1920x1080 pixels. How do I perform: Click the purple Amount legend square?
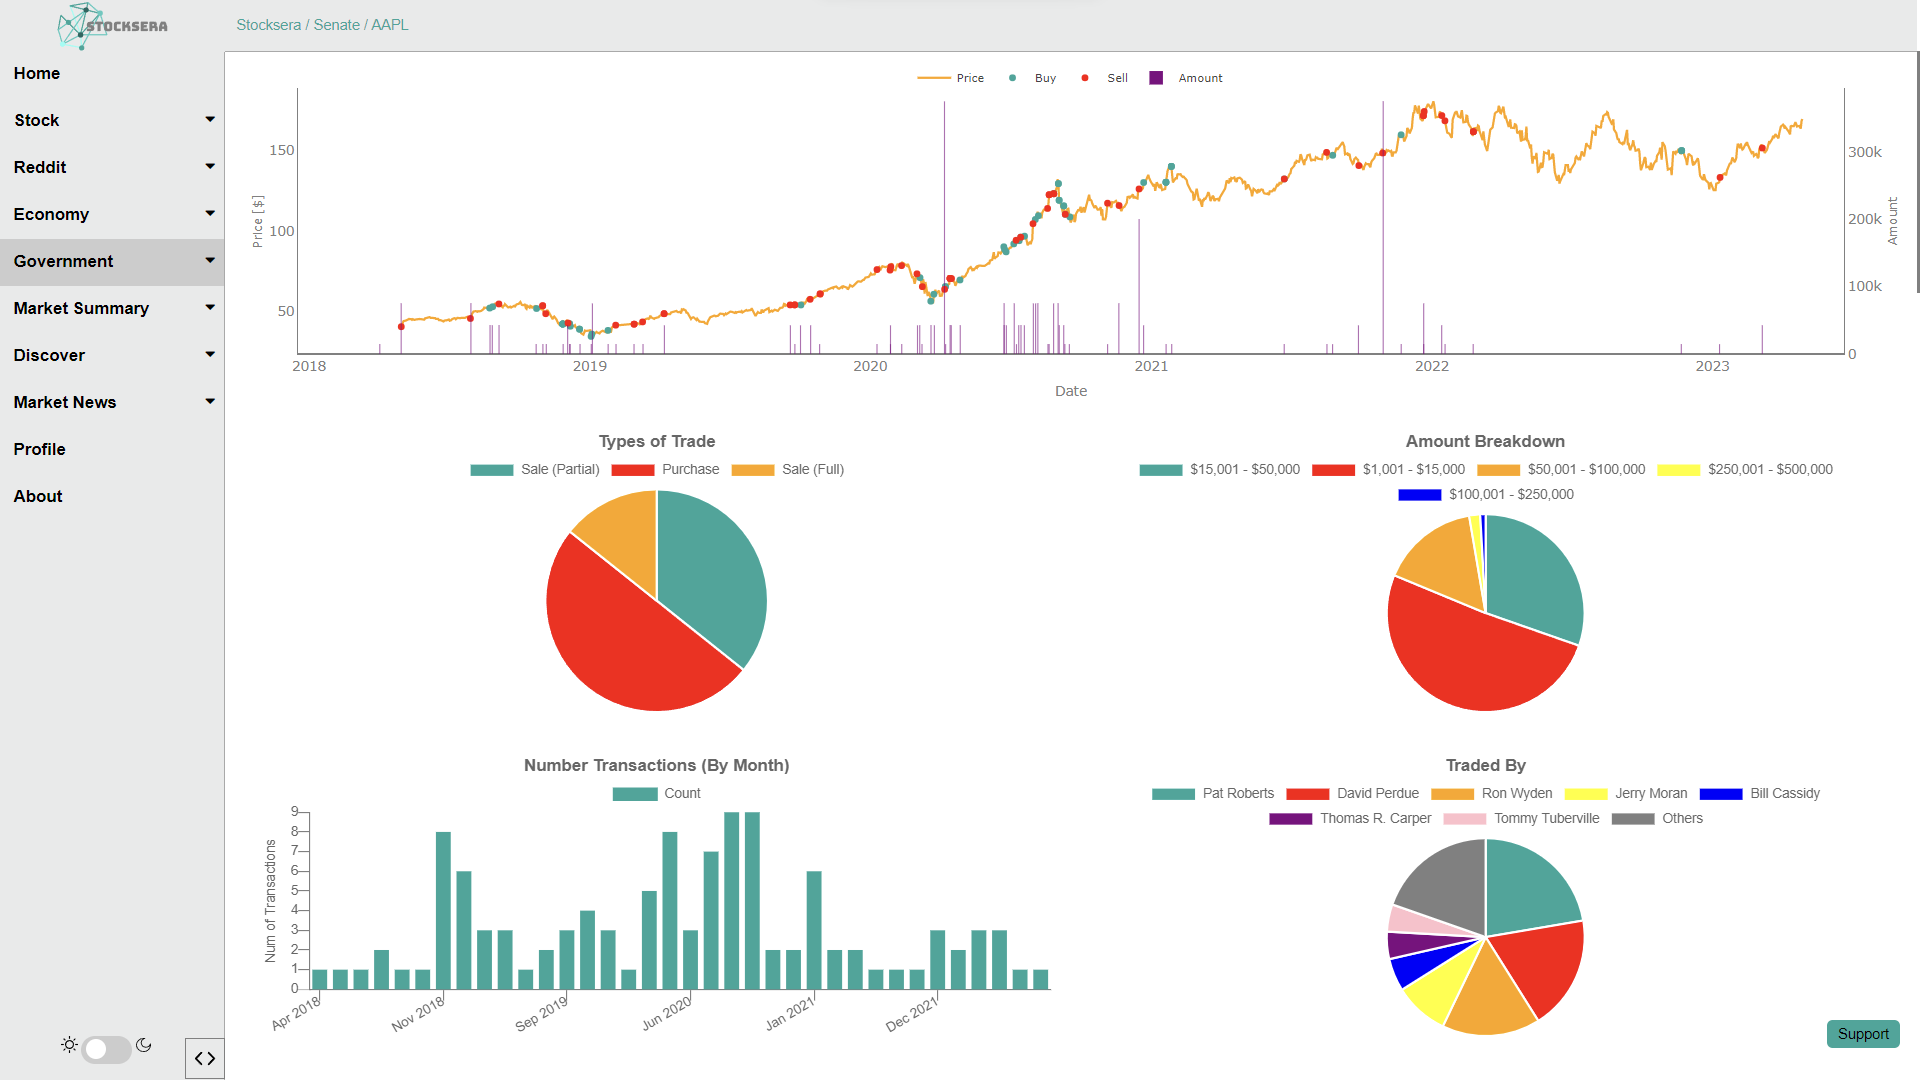pos(1156,78)
